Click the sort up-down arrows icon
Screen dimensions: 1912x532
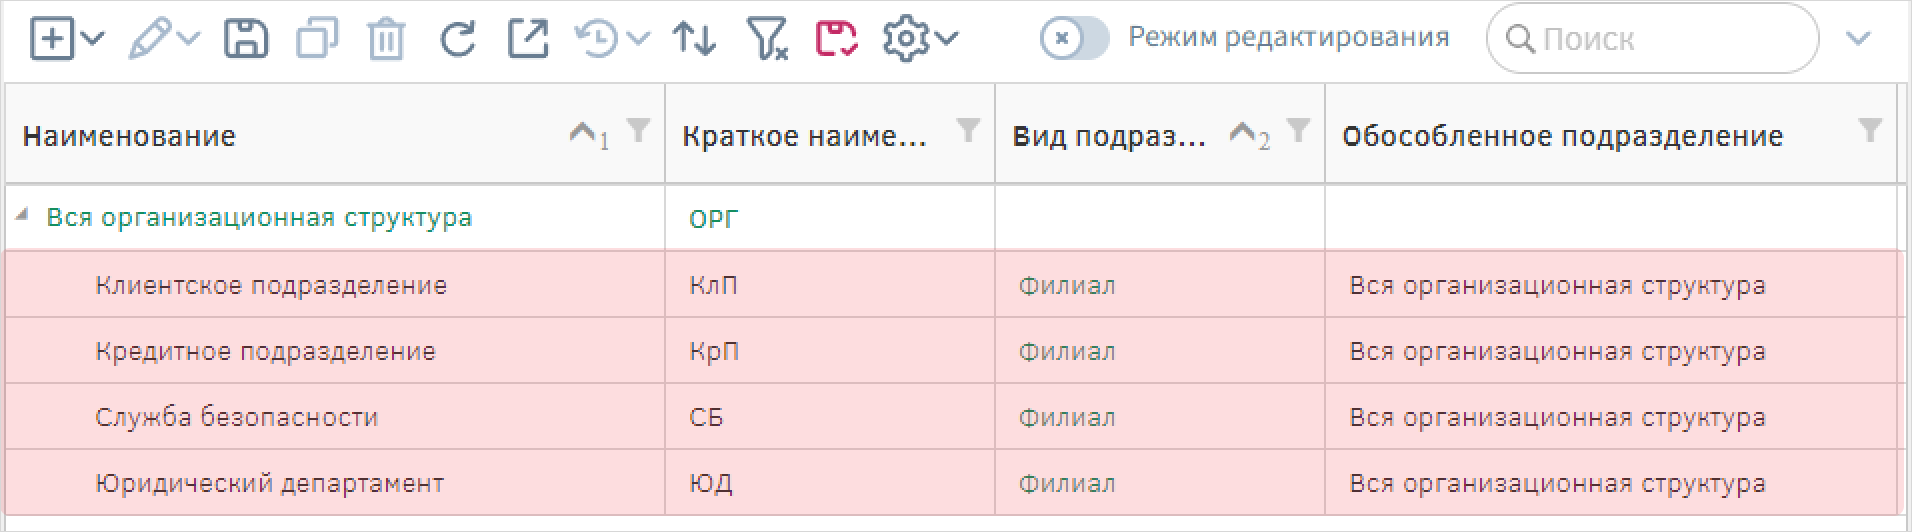click(694, 39)
